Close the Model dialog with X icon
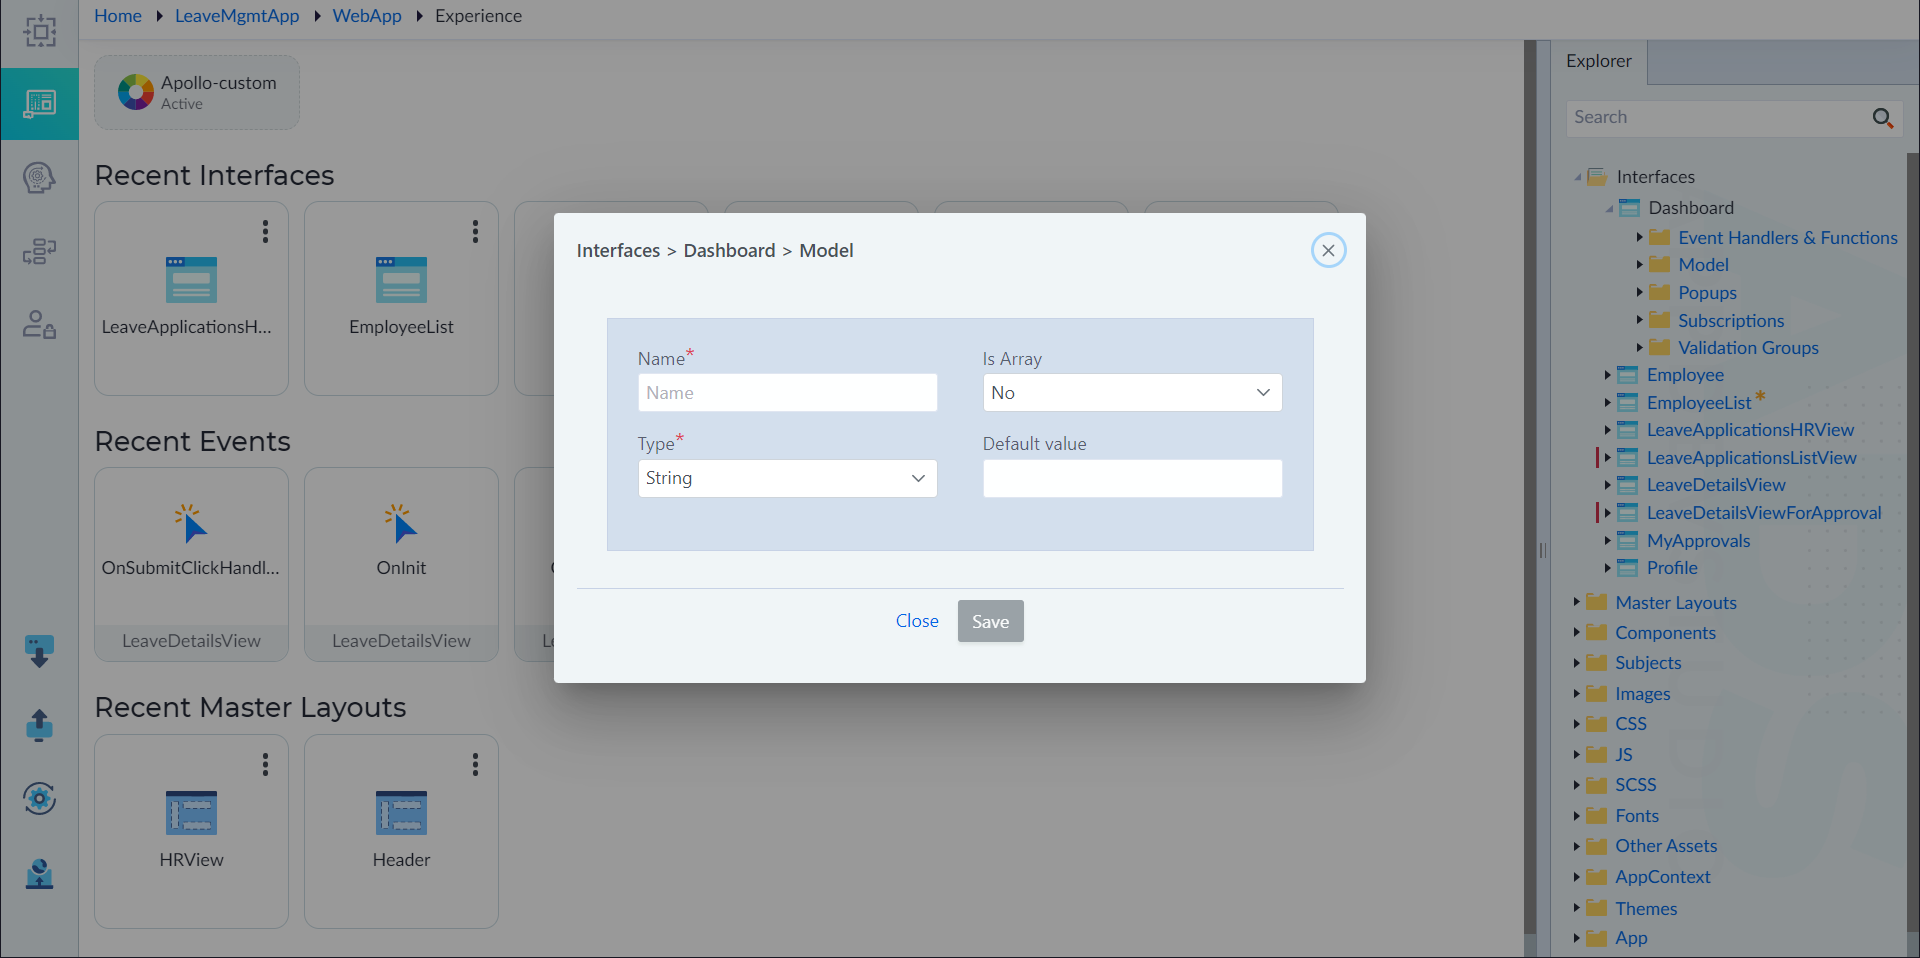This screenshot has height=958, width=1920. pos(1328,250)
